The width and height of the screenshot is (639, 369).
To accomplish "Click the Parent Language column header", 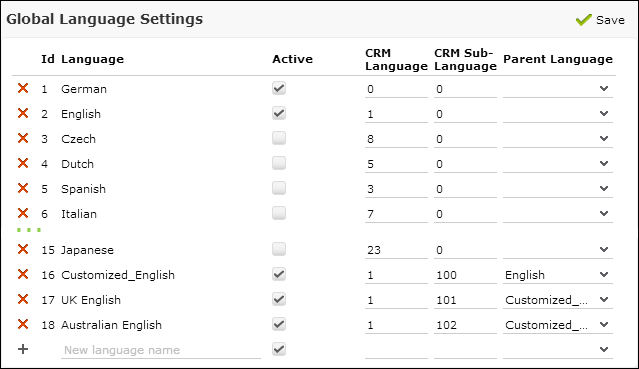I will 558,59.
